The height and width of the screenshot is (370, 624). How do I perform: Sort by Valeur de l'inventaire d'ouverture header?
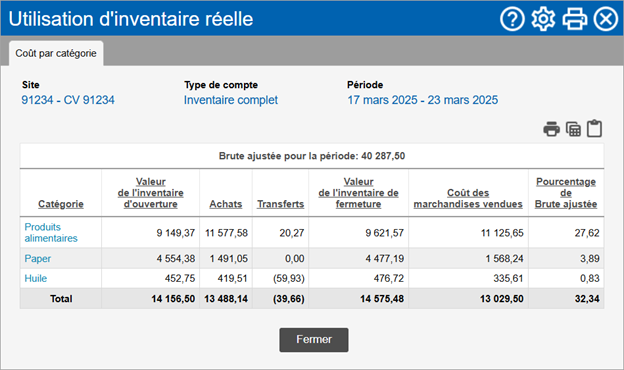150,193
